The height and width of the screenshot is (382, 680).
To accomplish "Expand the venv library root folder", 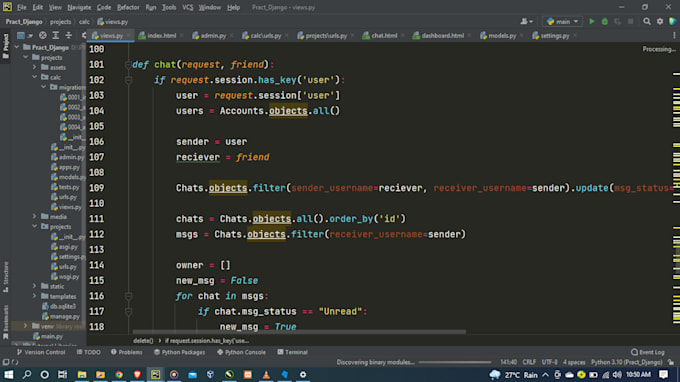I will coord(25,326).
